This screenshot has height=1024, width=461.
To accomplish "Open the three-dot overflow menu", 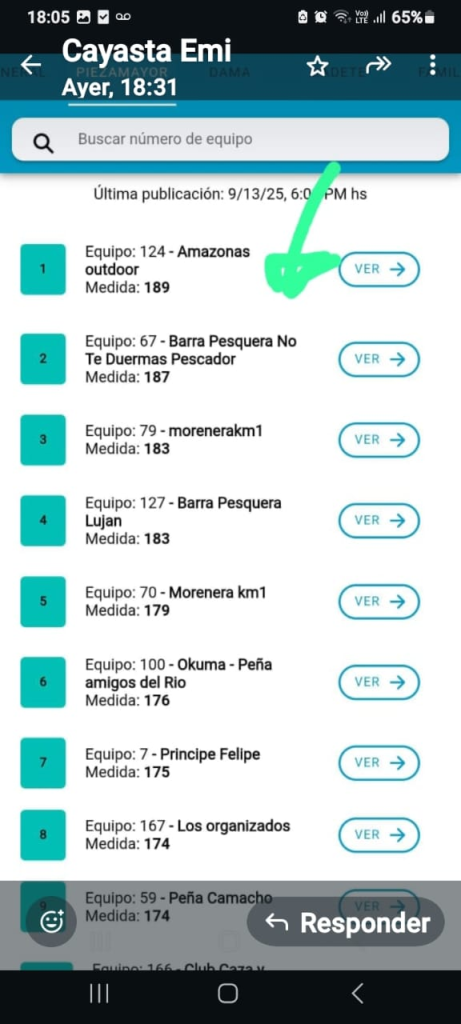I will 433,65.
